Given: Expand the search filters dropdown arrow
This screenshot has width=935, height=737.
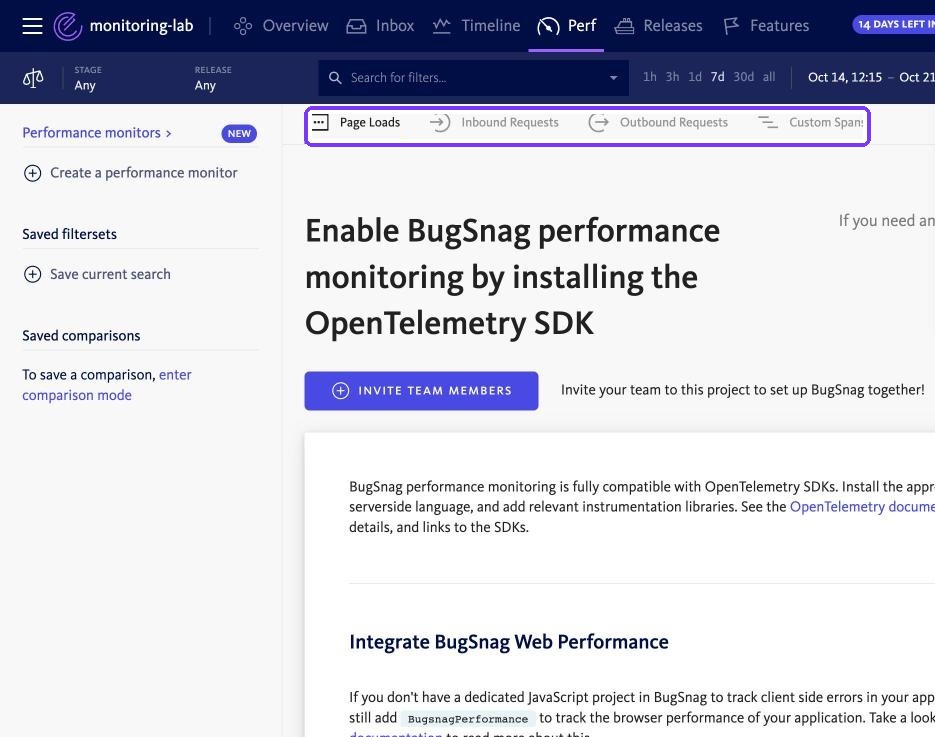Looking at the screenshot, I should pos(613,78).
